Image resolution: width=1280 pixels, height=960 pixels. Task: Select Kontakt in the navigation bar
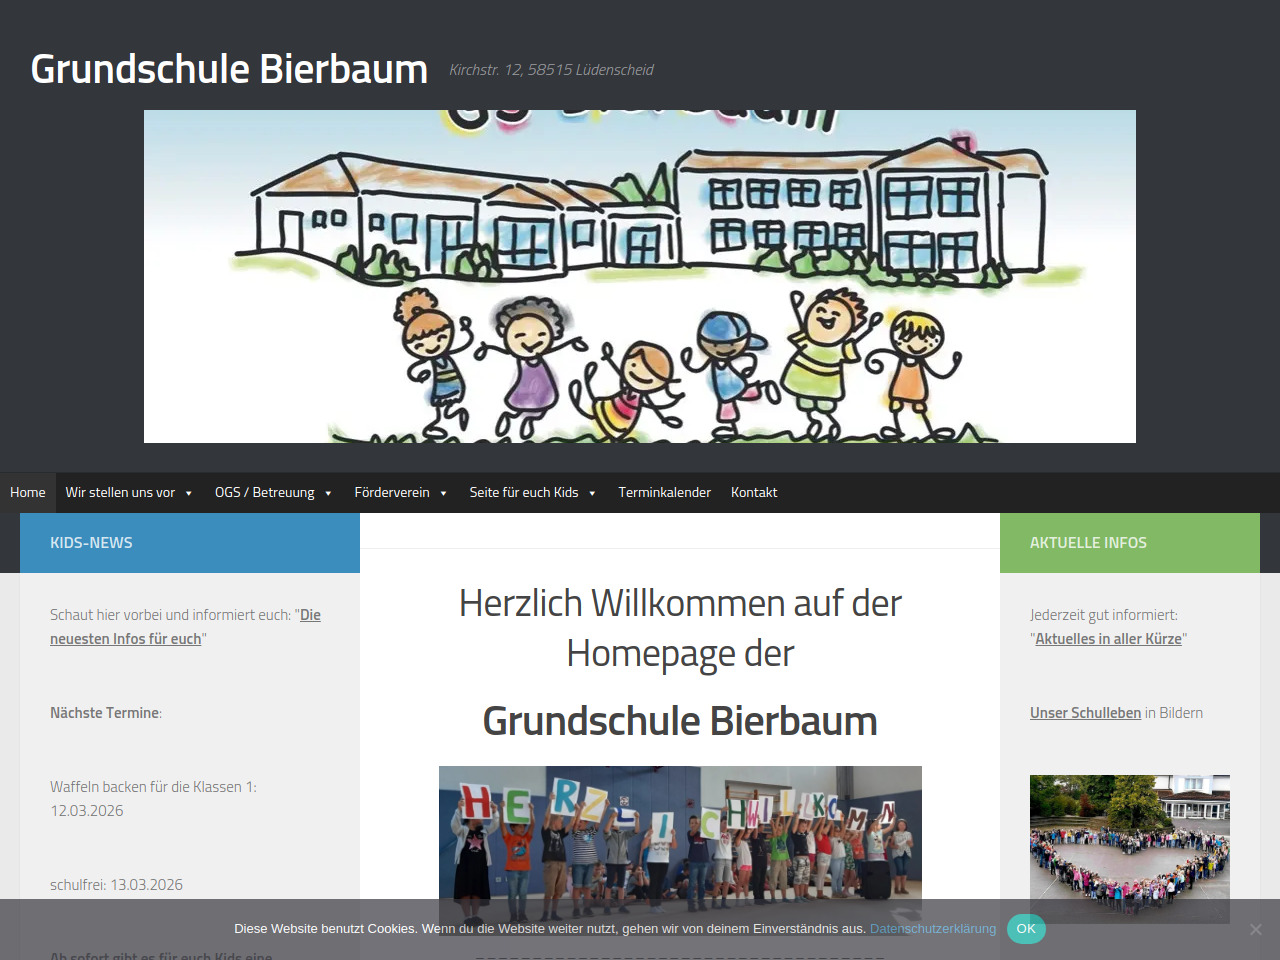tap(754, 492)
